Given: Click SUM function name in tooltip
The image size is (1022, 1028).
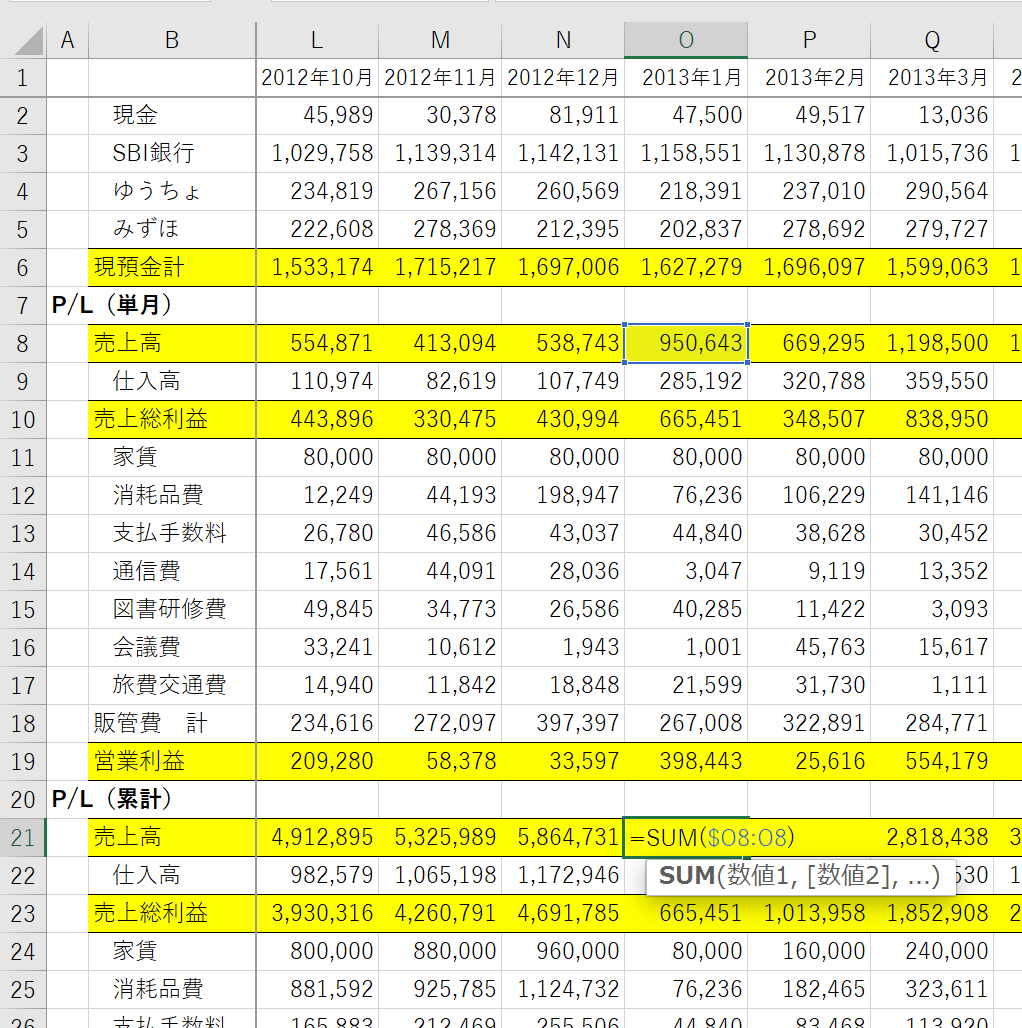Looking at the screenshot, I should click(686, 877).
